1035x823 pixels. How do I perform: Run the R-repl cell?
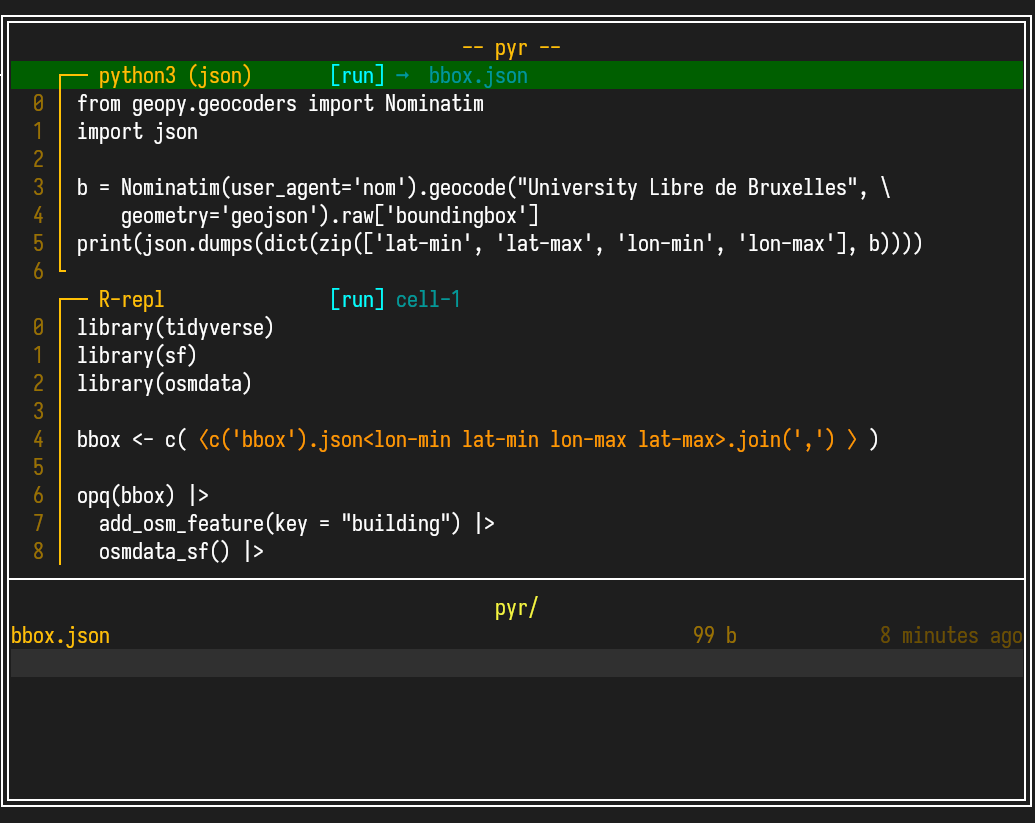pyautogui.click(x=357, y=300)
